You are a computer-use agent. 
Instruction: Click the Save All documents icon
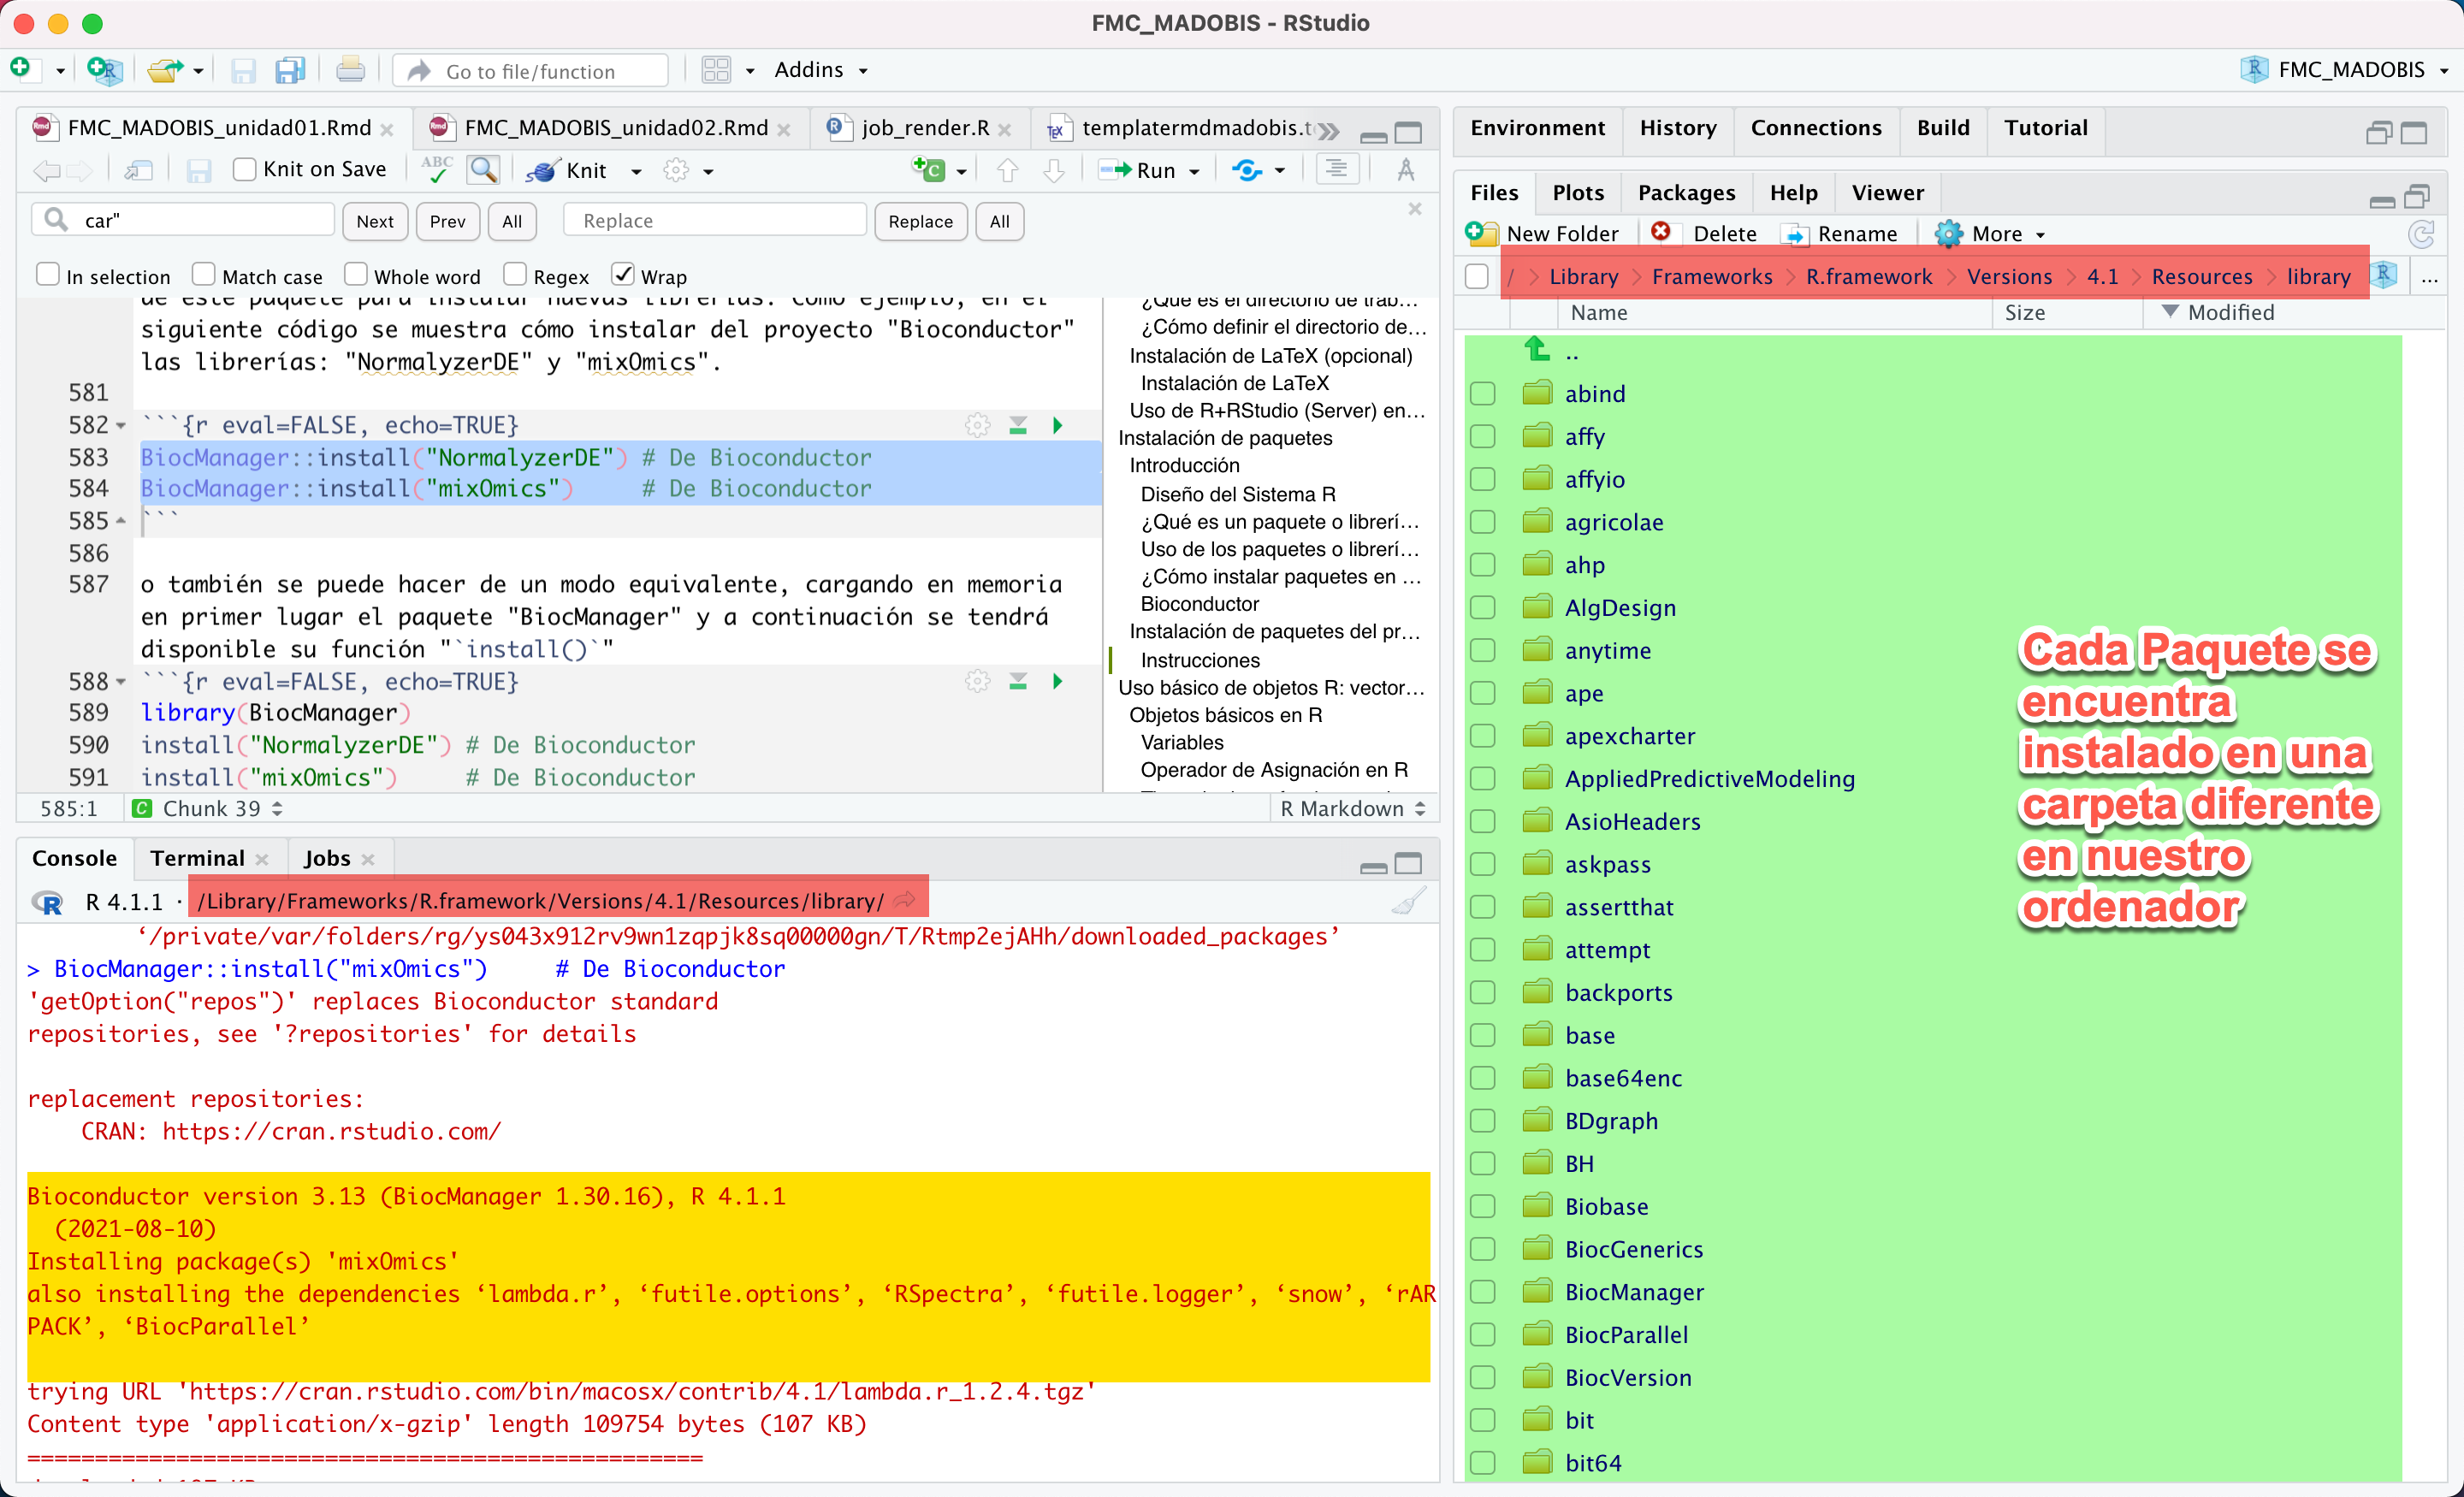pos(289,70)
